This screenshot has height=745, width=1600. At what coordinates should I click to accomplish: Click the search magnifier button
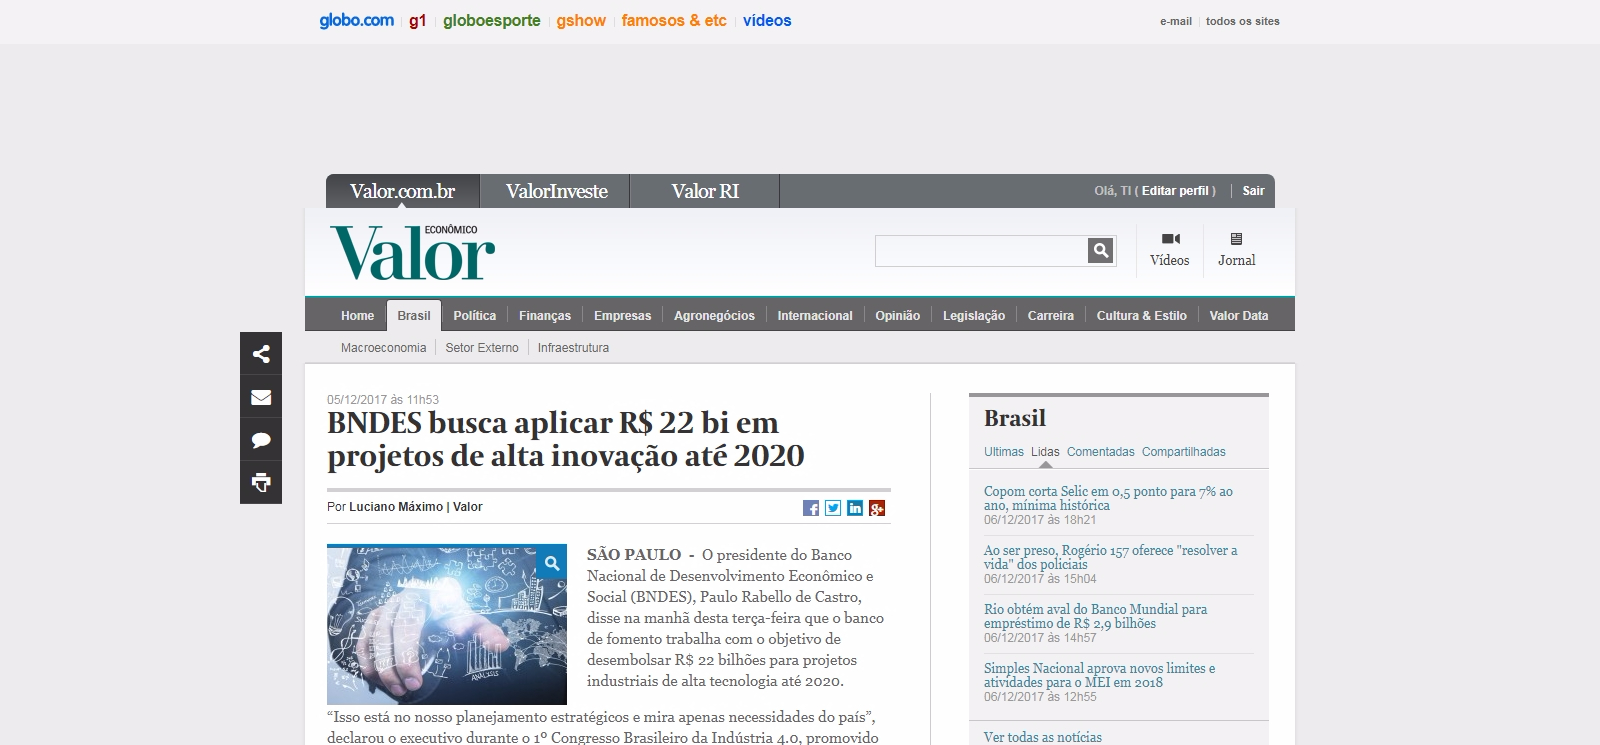pyautogui.click(x=1101, y=251)
